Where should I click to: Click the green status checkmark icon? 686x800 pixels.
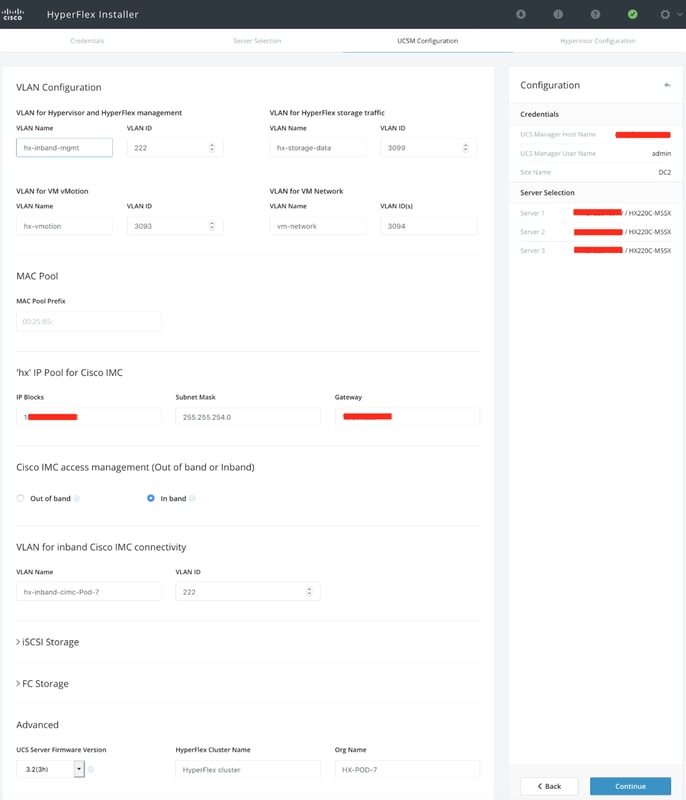[632, 14]
